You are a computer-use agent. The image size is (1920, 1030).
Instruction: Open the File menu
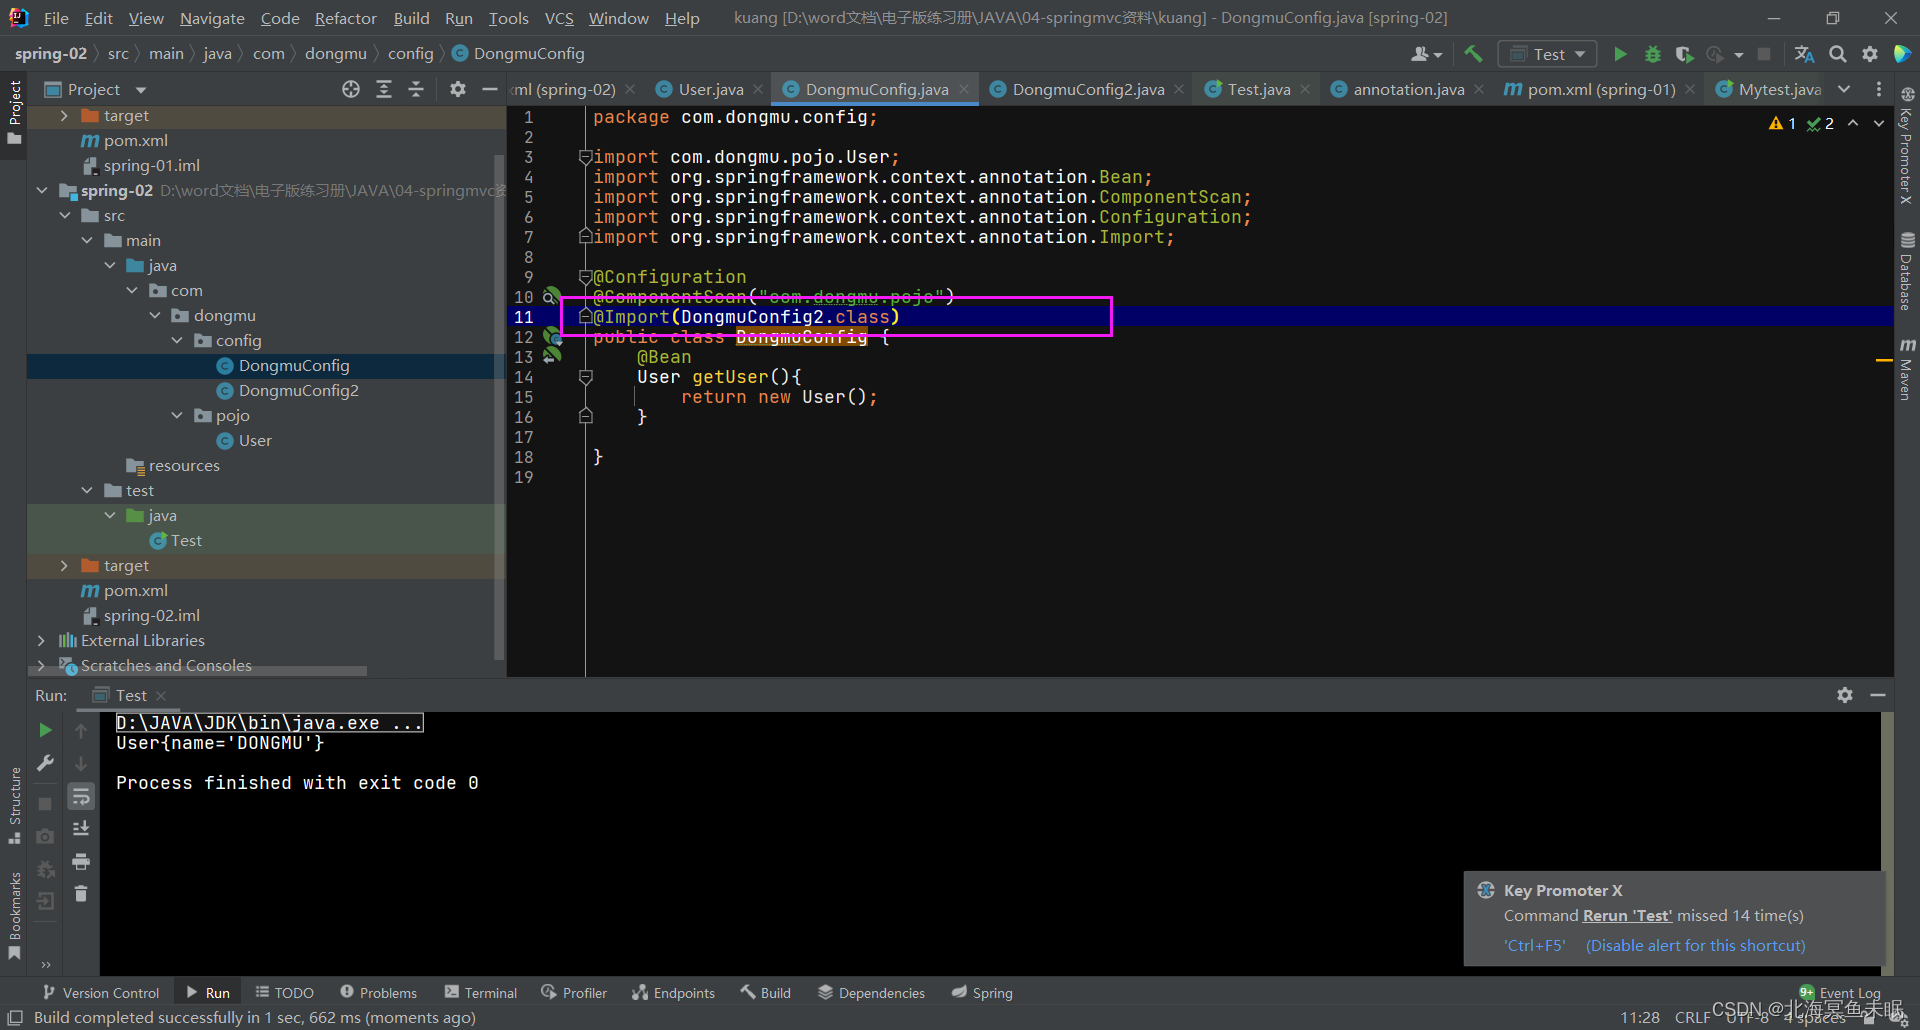pyautogui.click(x=56, y=18)
